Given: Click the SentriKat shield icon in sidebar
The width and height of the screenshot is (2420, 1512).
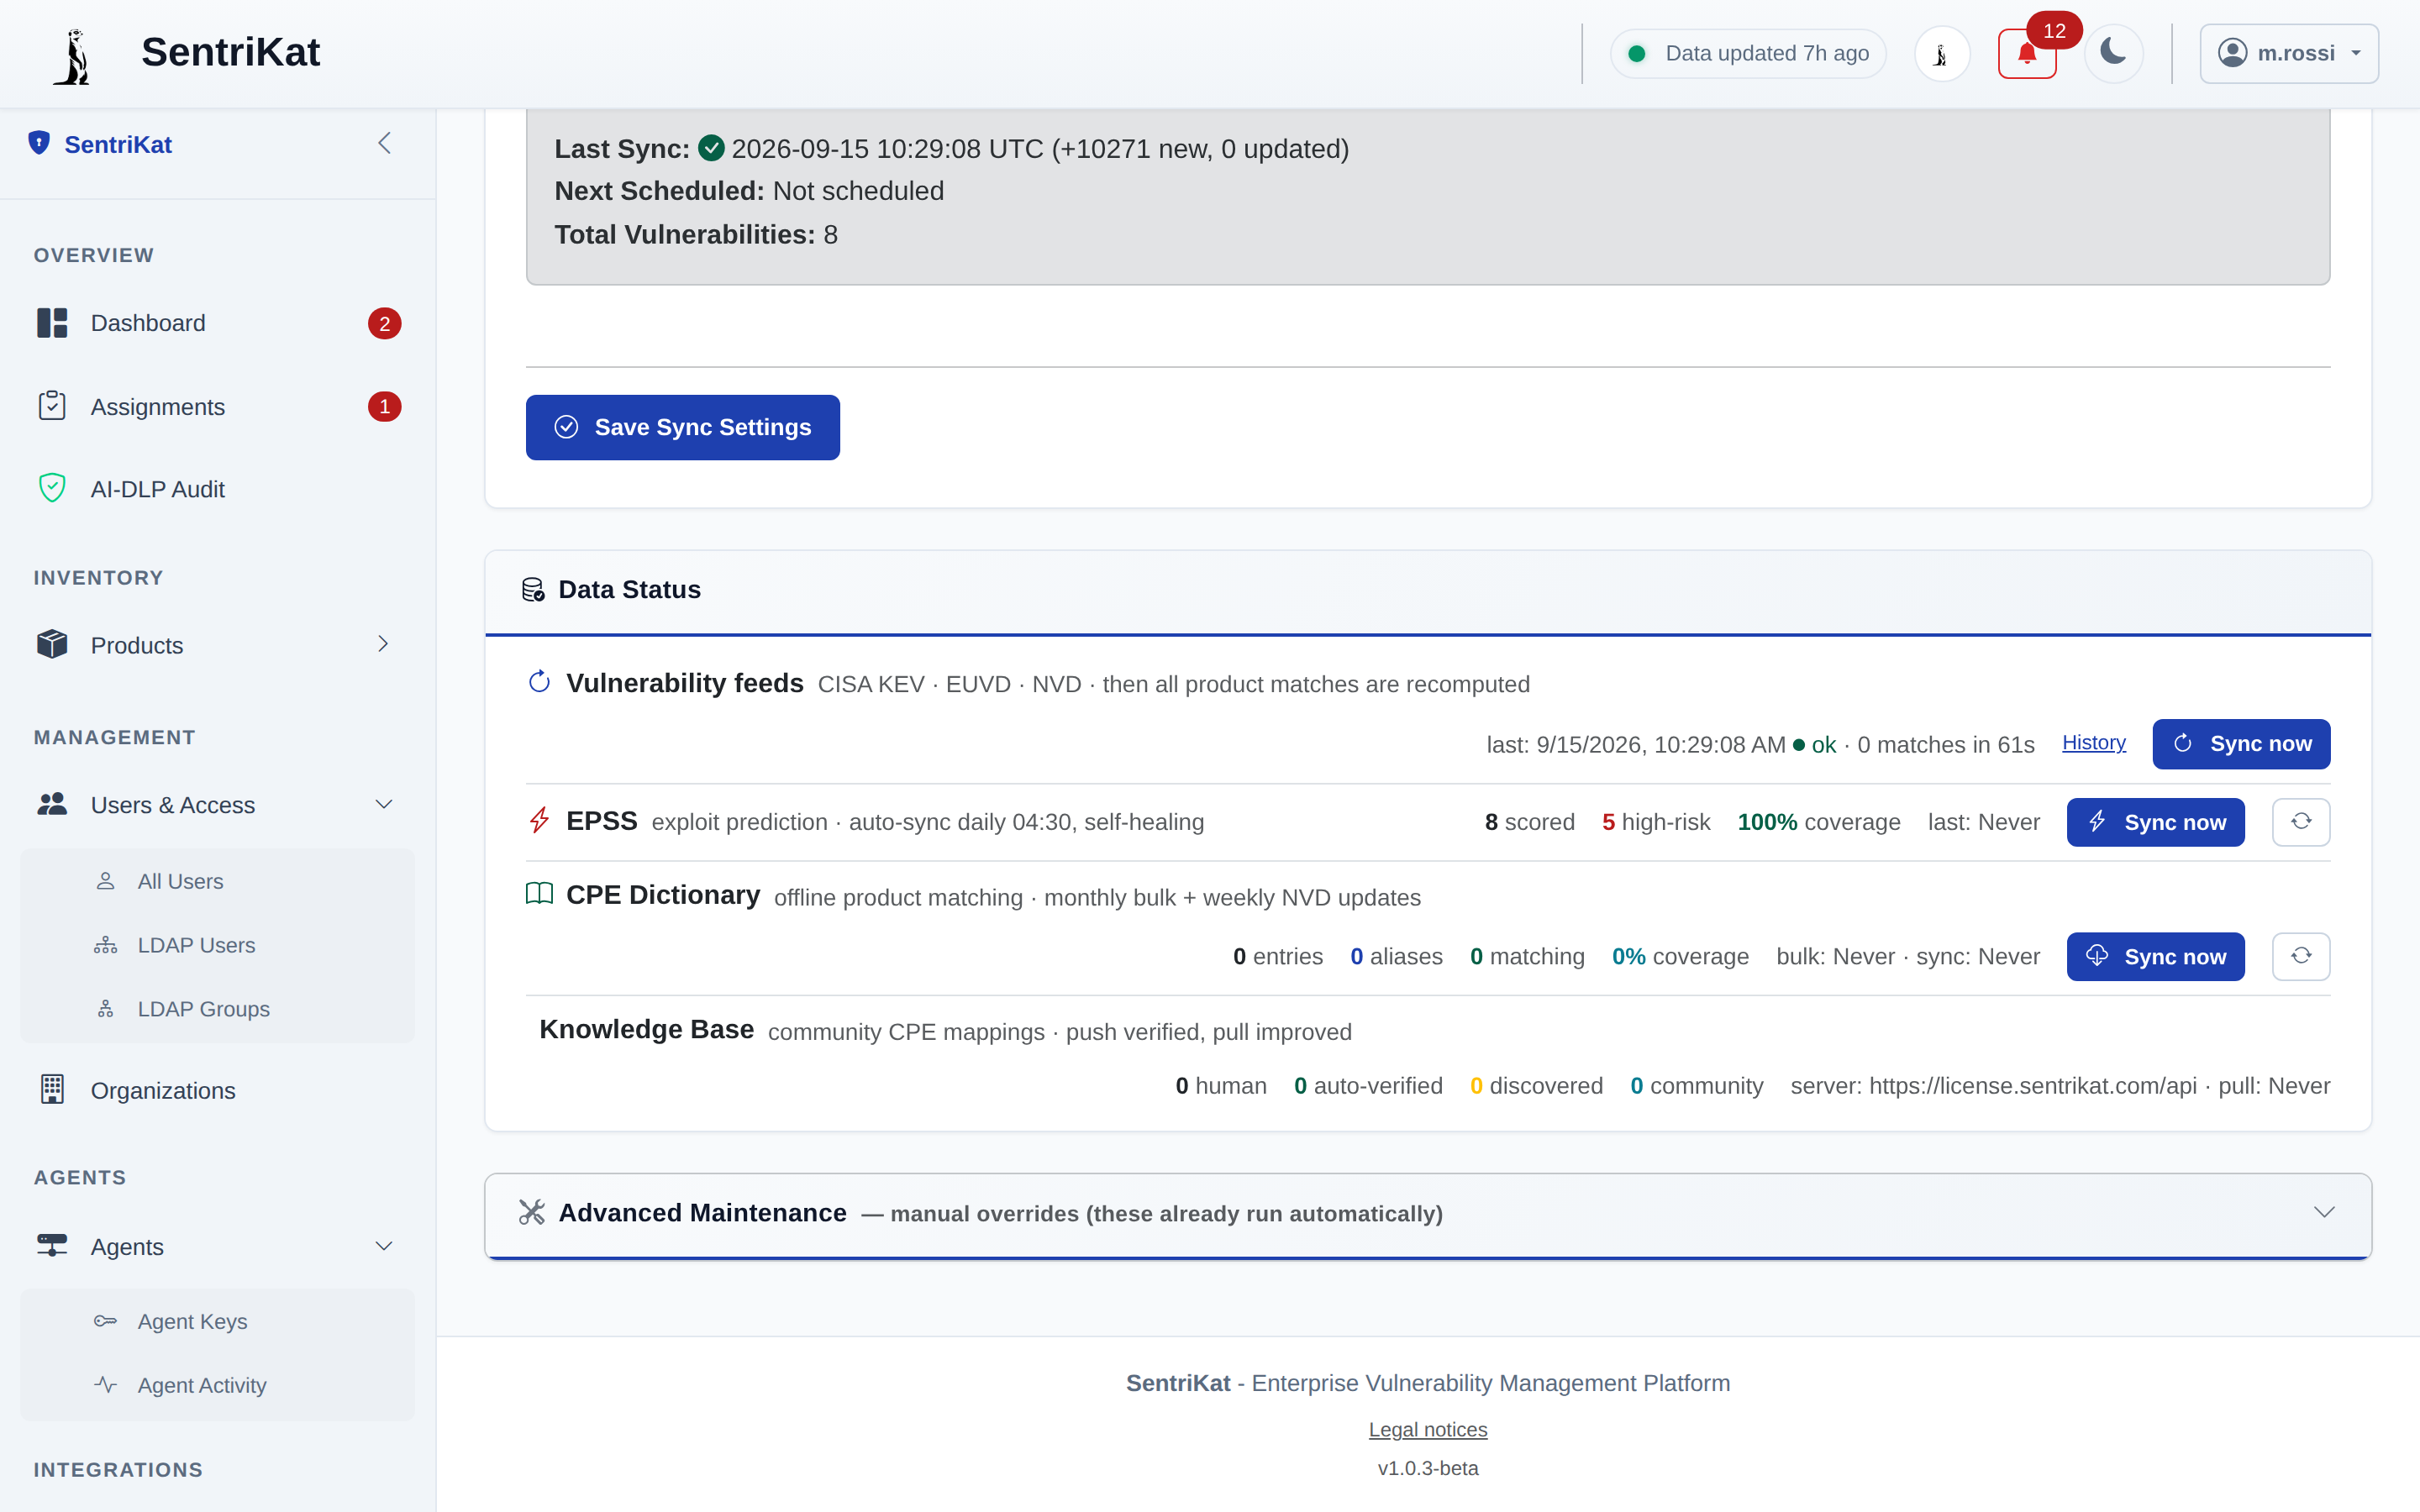Looking at the screenshot, I should (x=39, y=143).
